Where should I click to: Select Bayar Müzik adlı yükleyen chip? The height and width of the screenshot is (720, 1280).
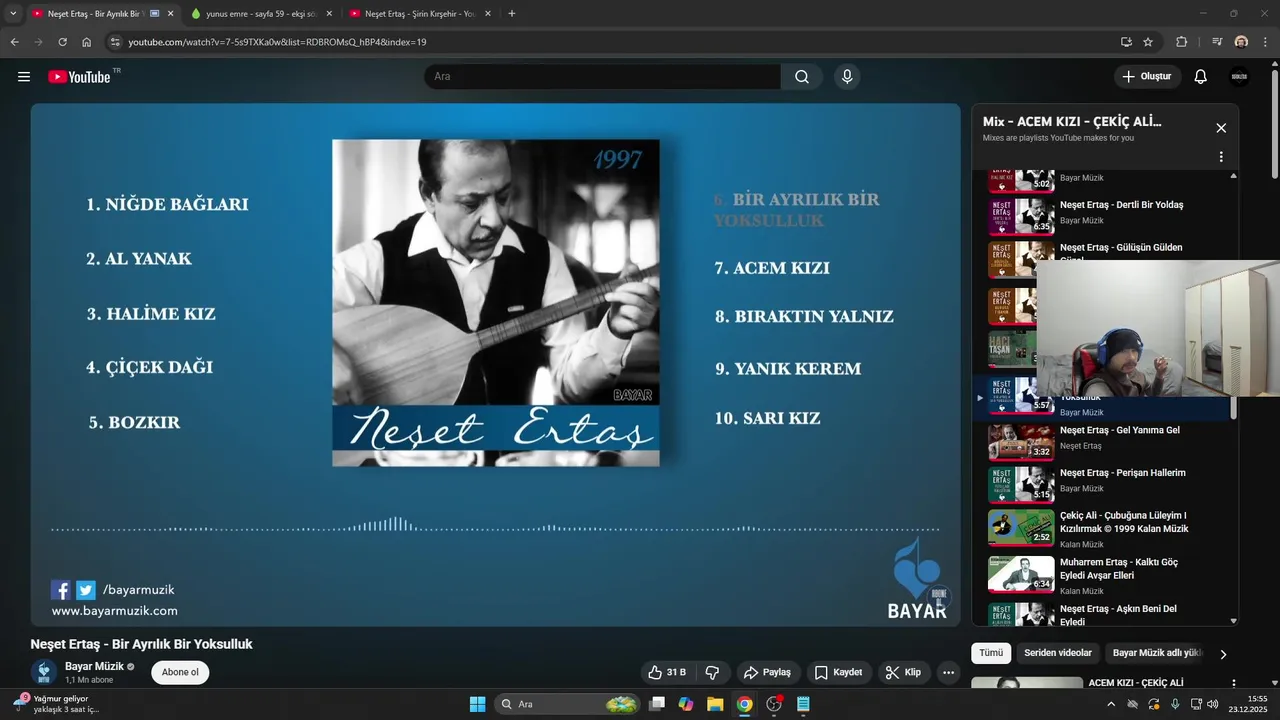pyautogui.click(x=1157, y=653)
